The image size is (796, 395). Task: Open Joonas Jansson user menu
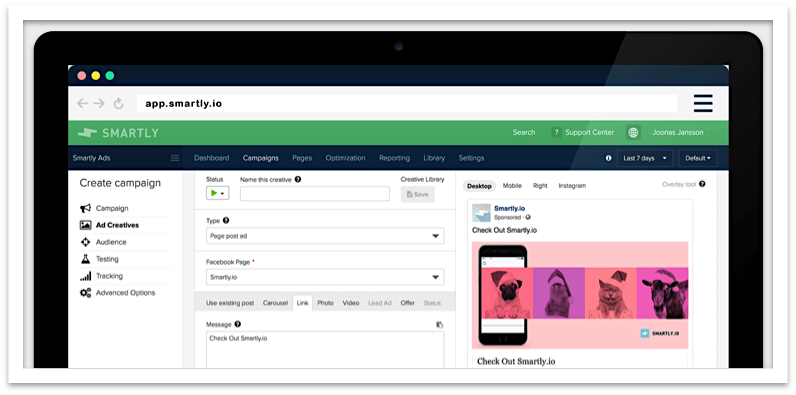point(681,133)
